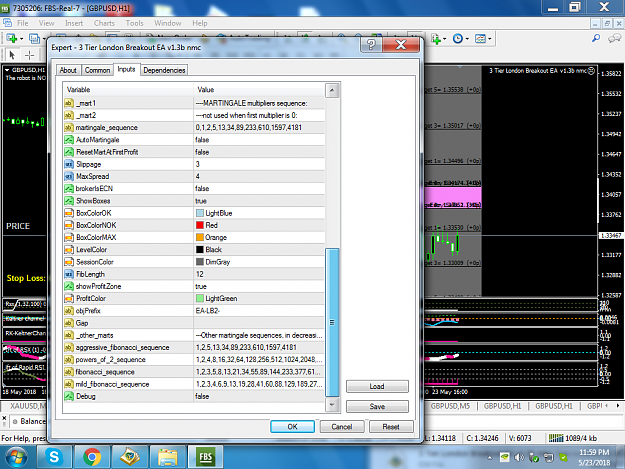
Task: Click the scroll down arrow in inputs list
Action: 332,405
